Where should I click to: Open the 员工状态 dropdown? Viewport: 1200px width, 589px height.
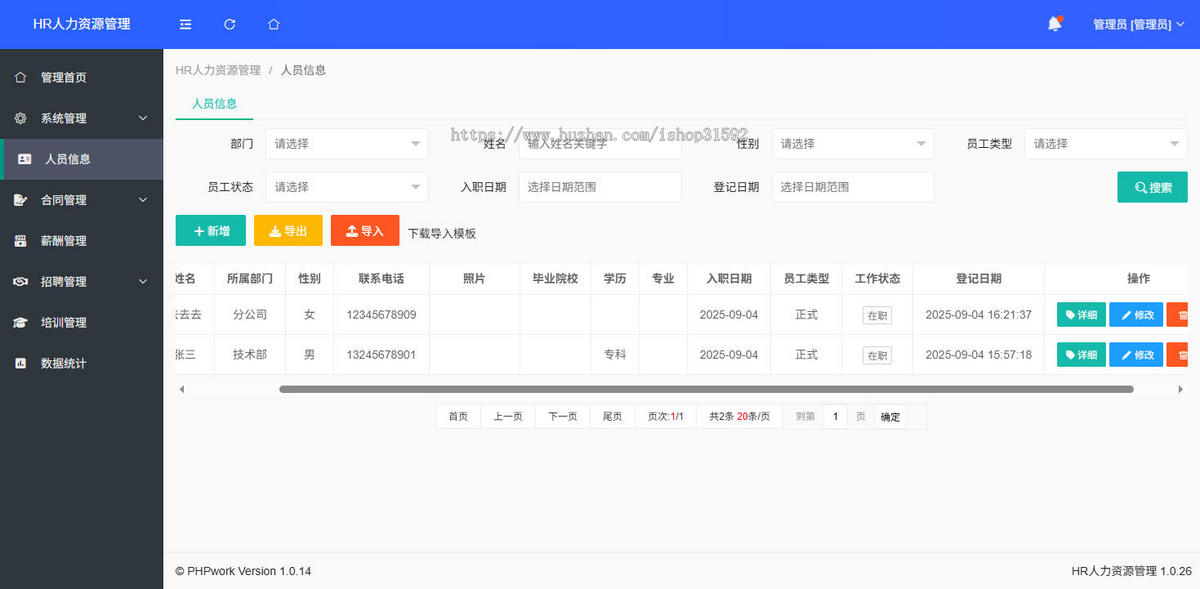pyautogui.click(x=346, y=187)
